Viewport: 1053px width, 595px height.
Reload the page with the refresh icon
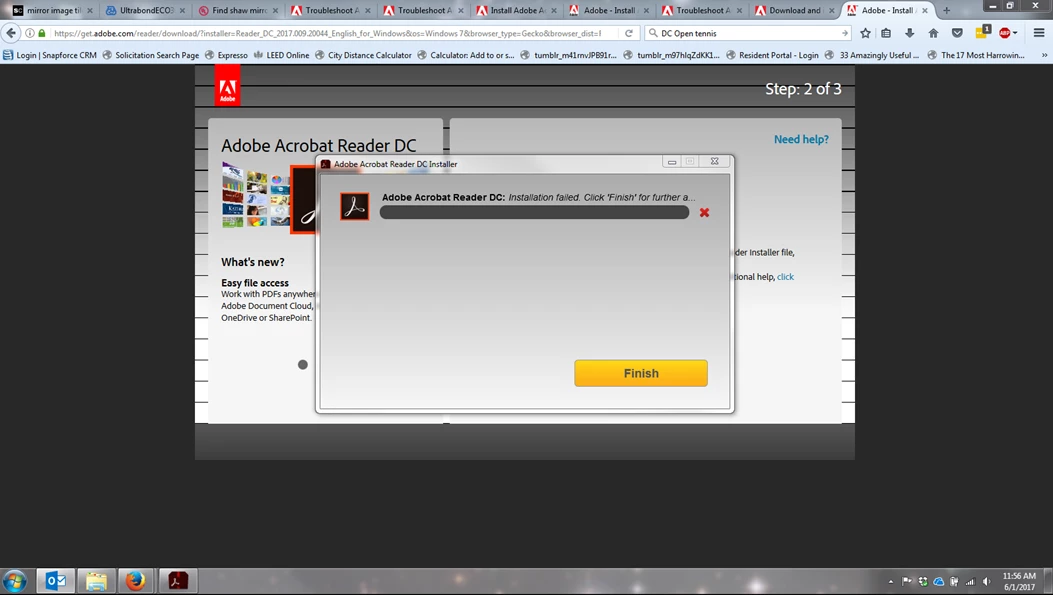[629, 33]
